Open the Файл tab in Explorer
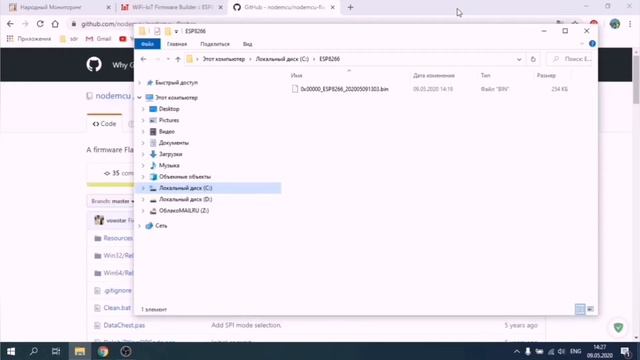Viewport: 640px width, 360px height. tap(147, 44)
